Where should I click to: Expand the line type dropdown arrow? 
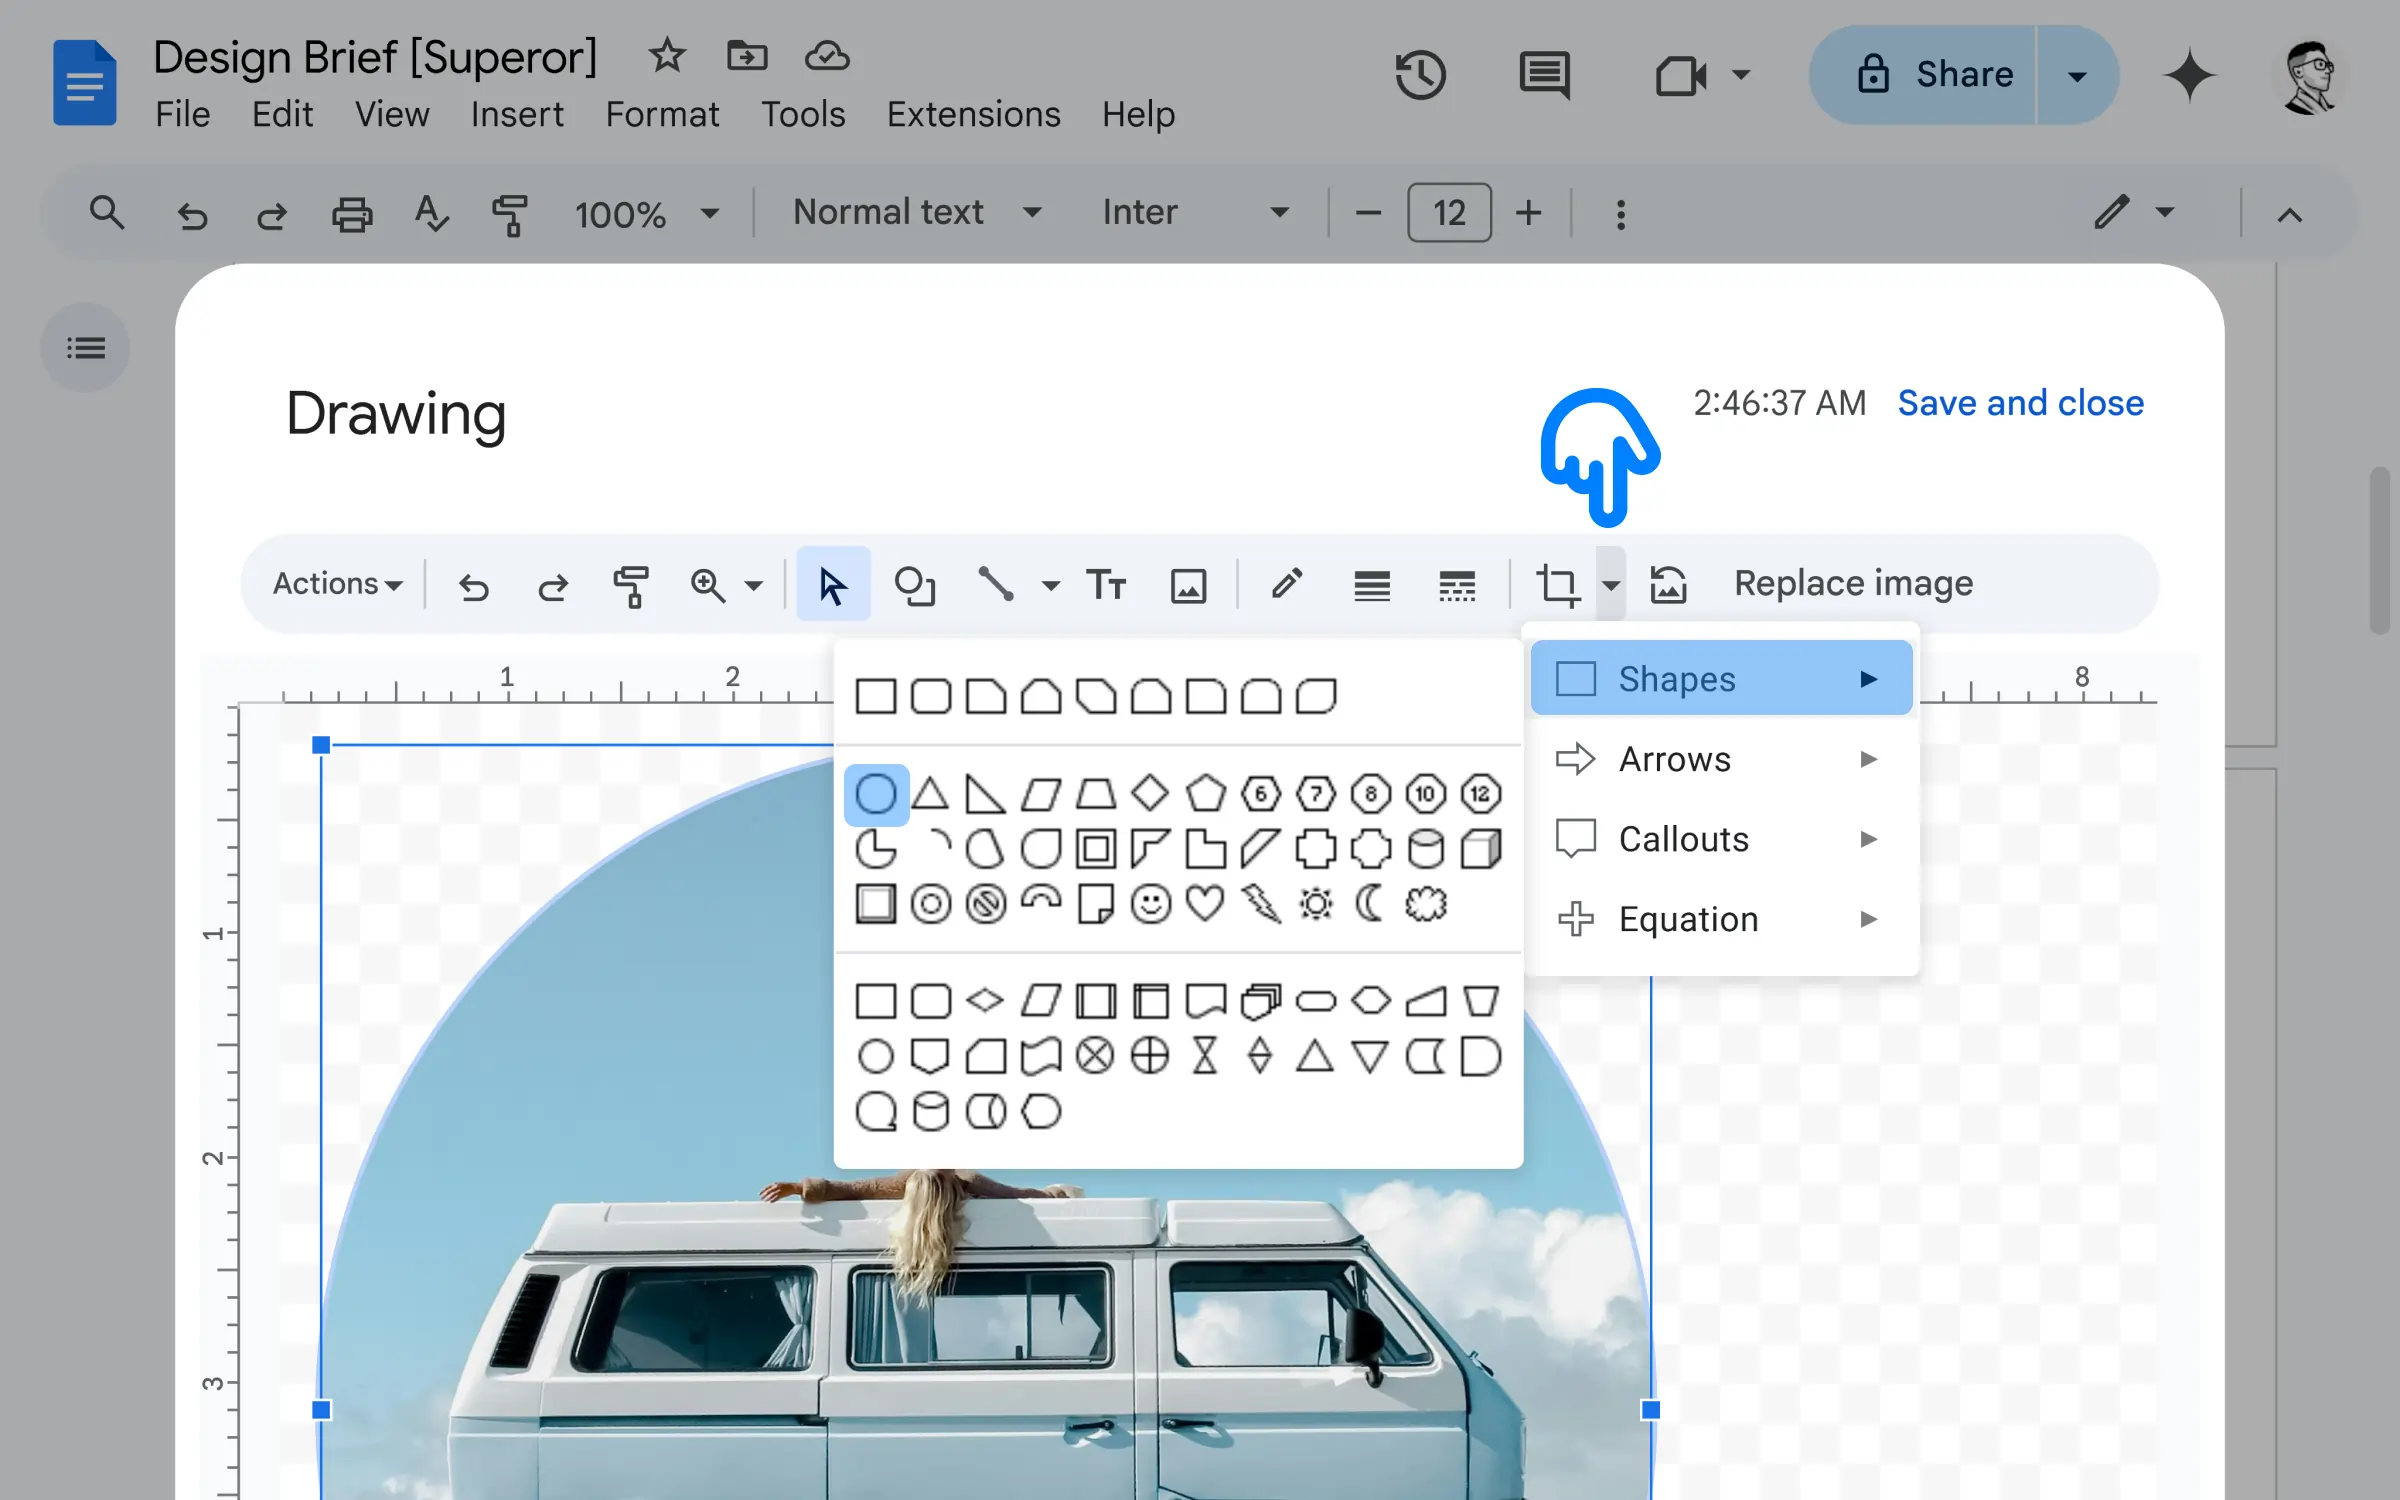coord(1050,586)
